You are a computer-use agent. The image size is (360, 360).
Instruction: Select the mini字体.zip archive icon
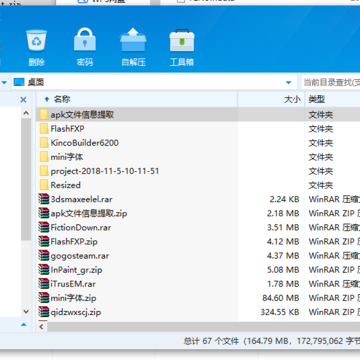44,298
